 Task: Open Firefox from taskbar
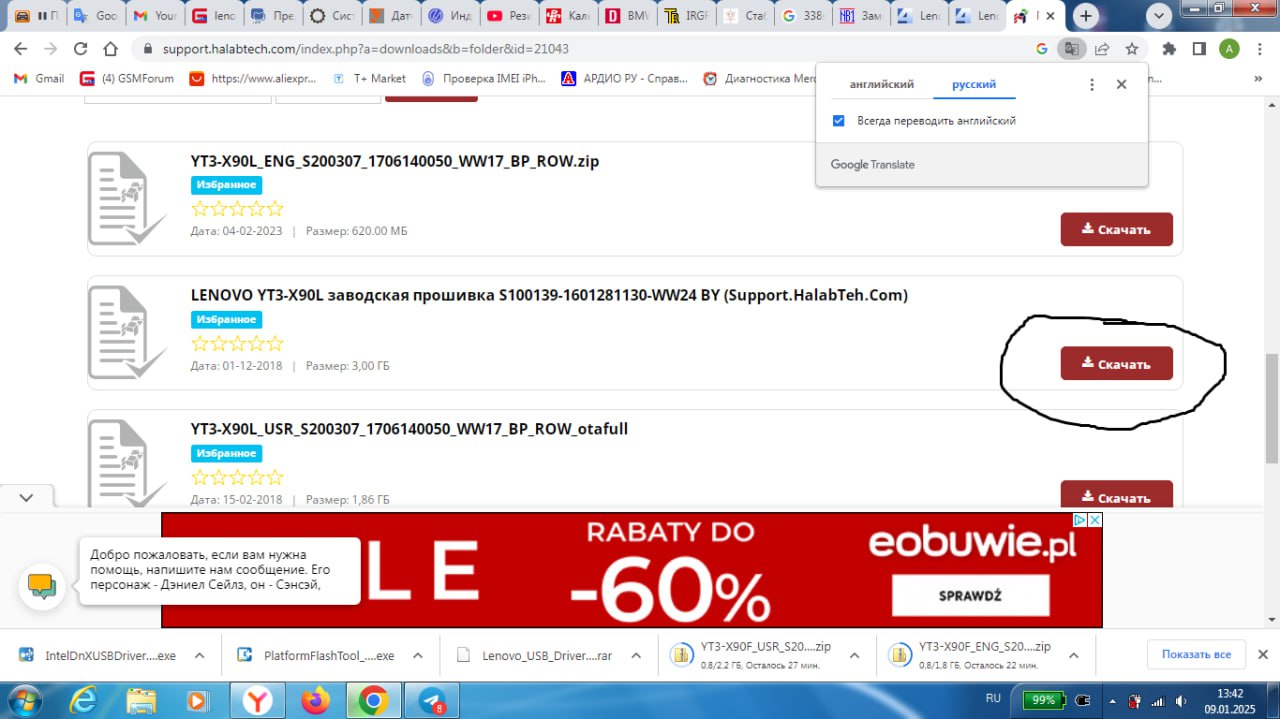[x=315, y=700]
